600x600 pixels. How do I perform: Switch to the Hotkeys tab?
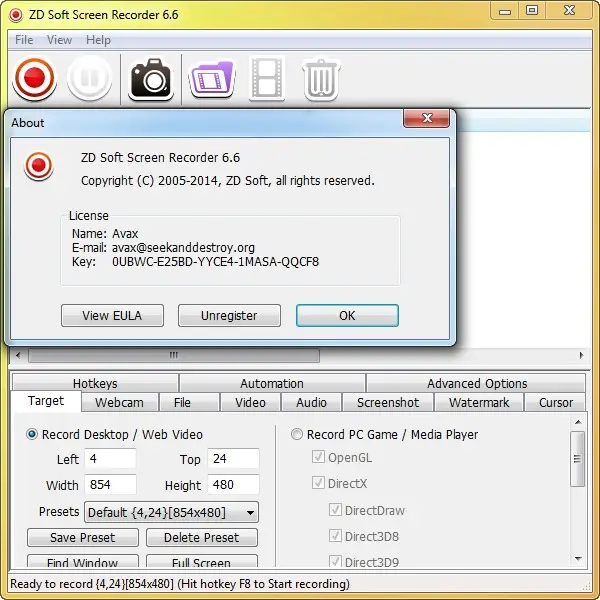pyautogui.click(x=95, y=383)
